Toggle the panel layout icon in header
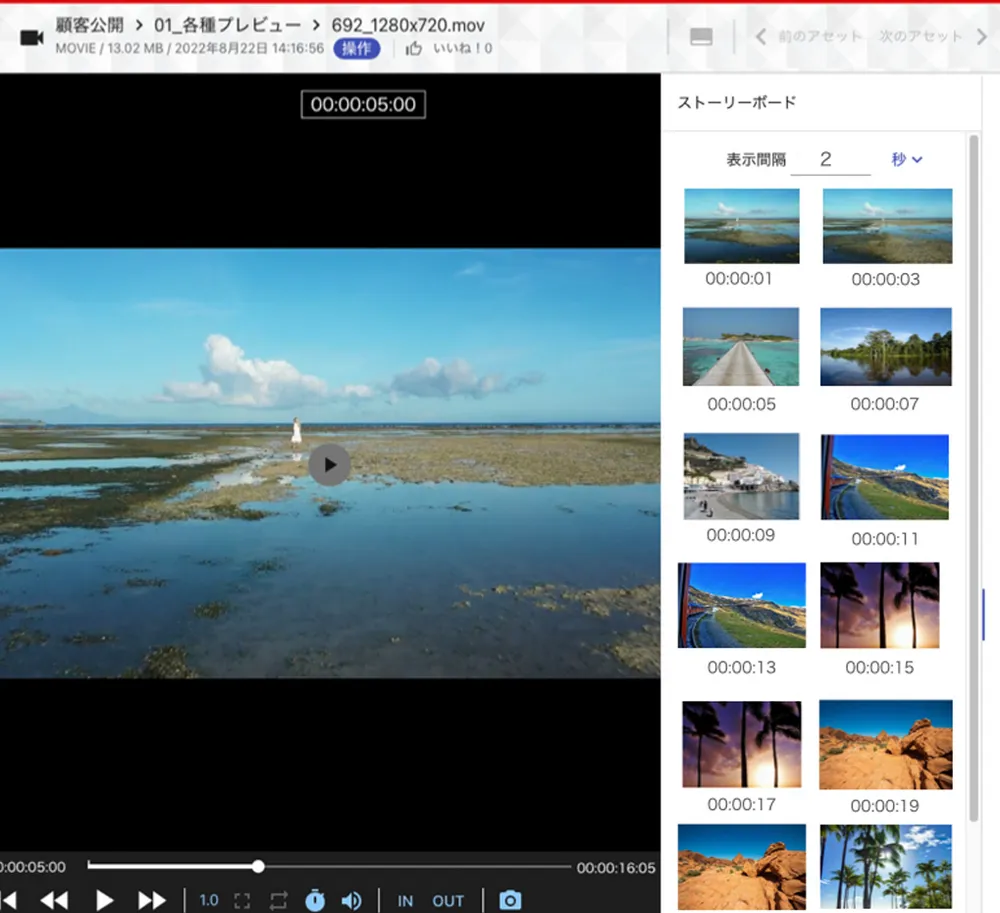1000x913 pixels. (702, 37)
